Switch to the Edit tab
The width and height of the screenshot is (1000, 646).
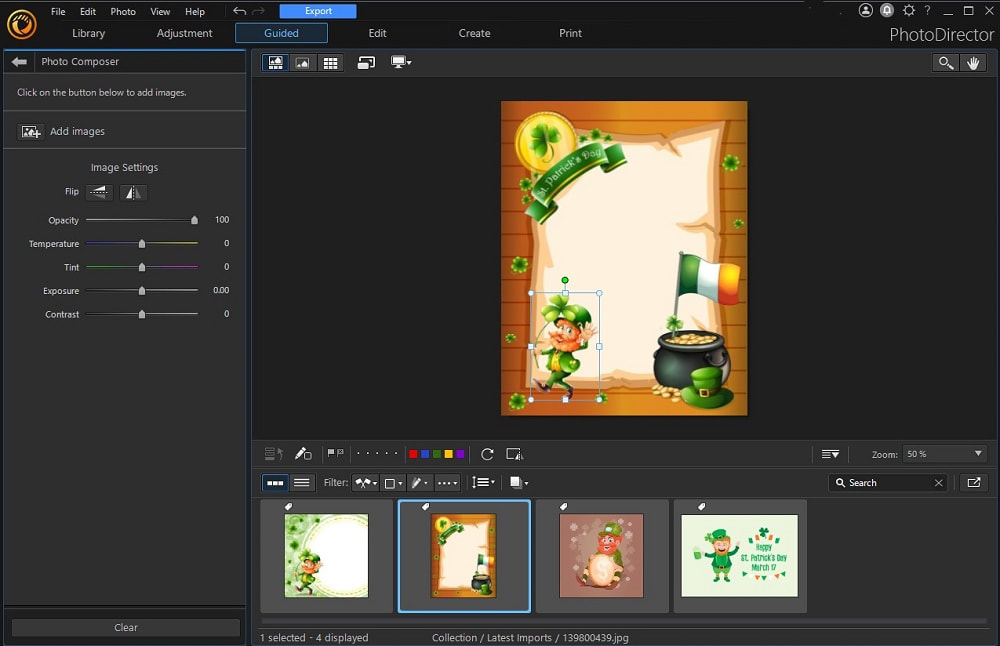(377, 33)
